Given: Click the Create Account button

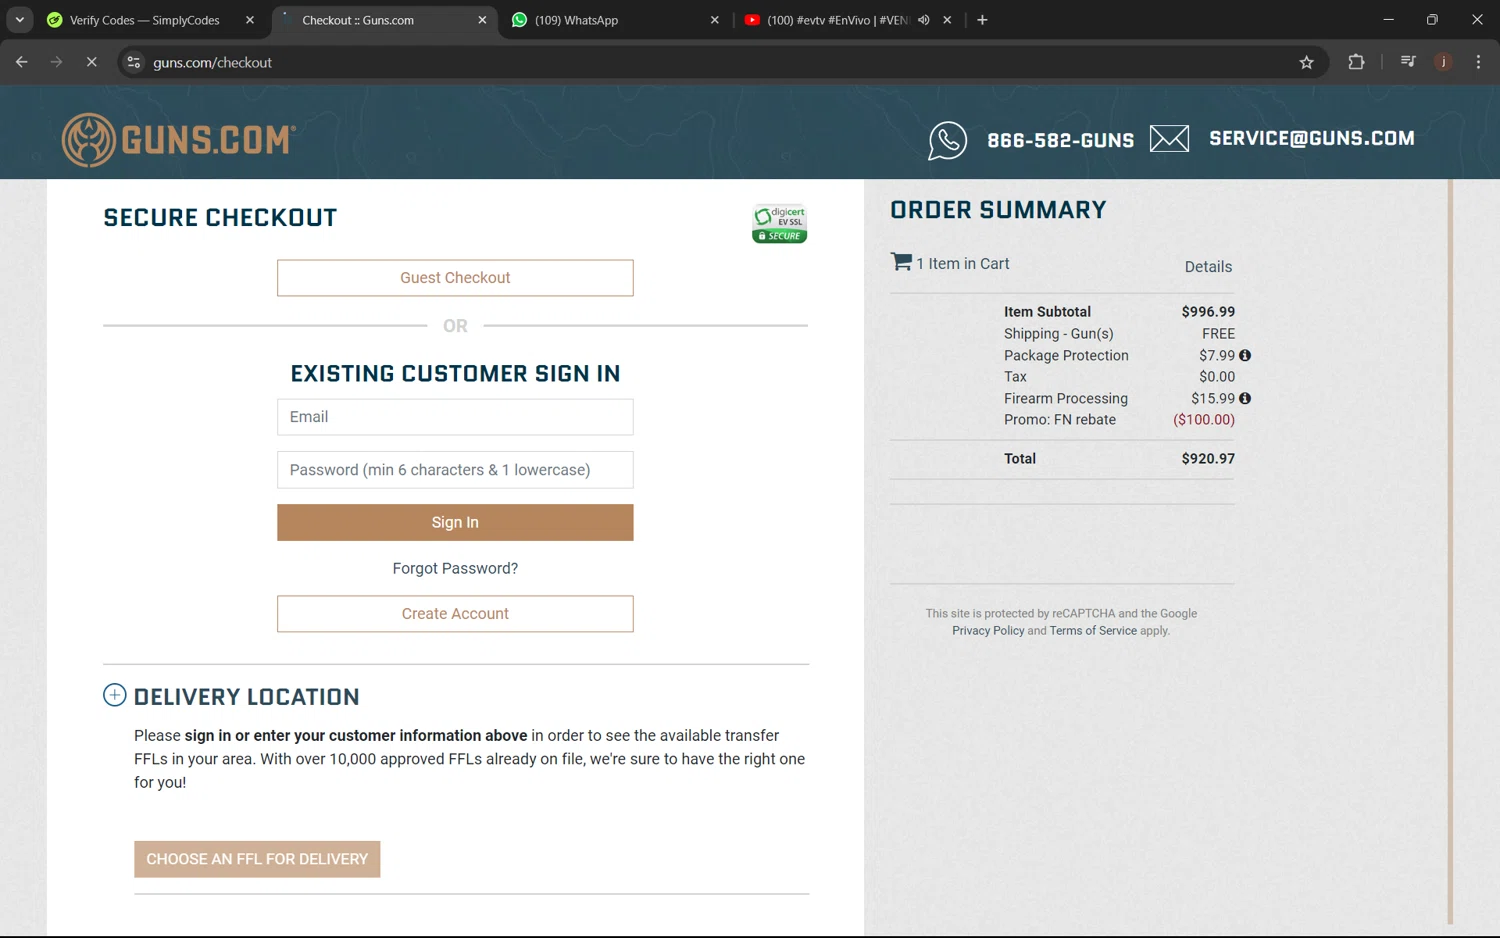Looking at the screenshot, I should point(455,614).
